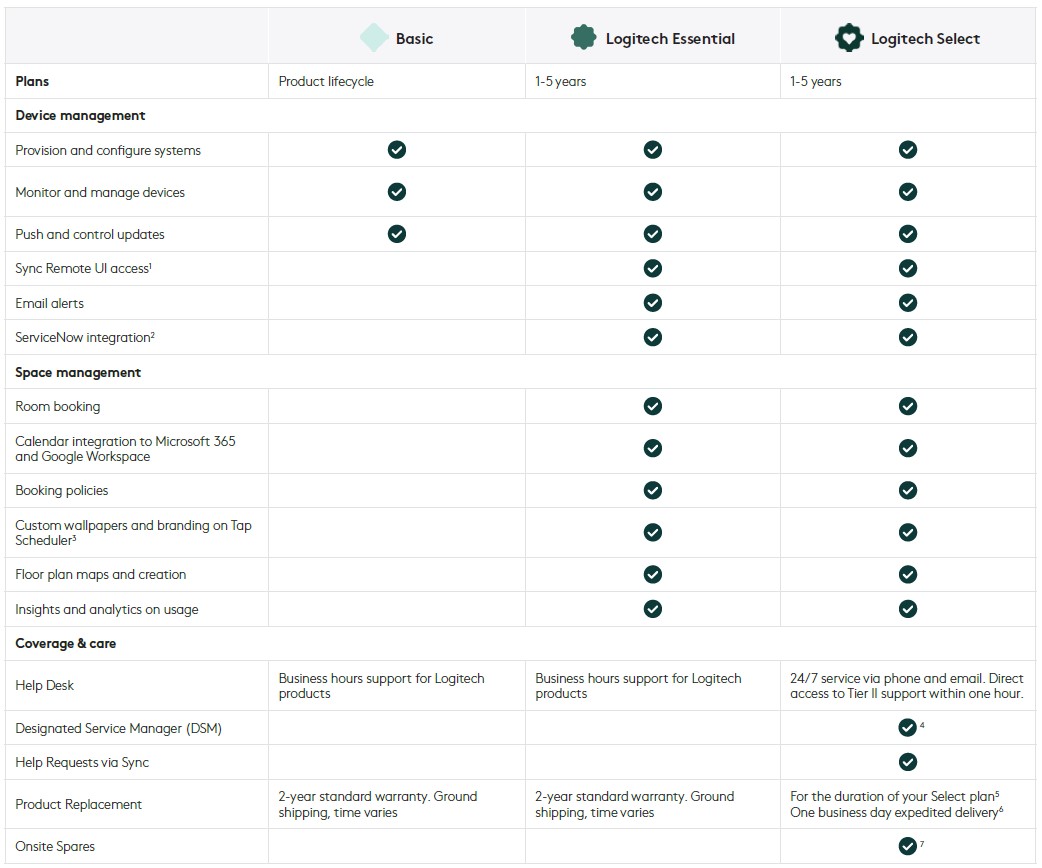Click the Essential checkmark for Room booking
The height and width of the screenshot is (868, 1042).
tap(653, 406)
